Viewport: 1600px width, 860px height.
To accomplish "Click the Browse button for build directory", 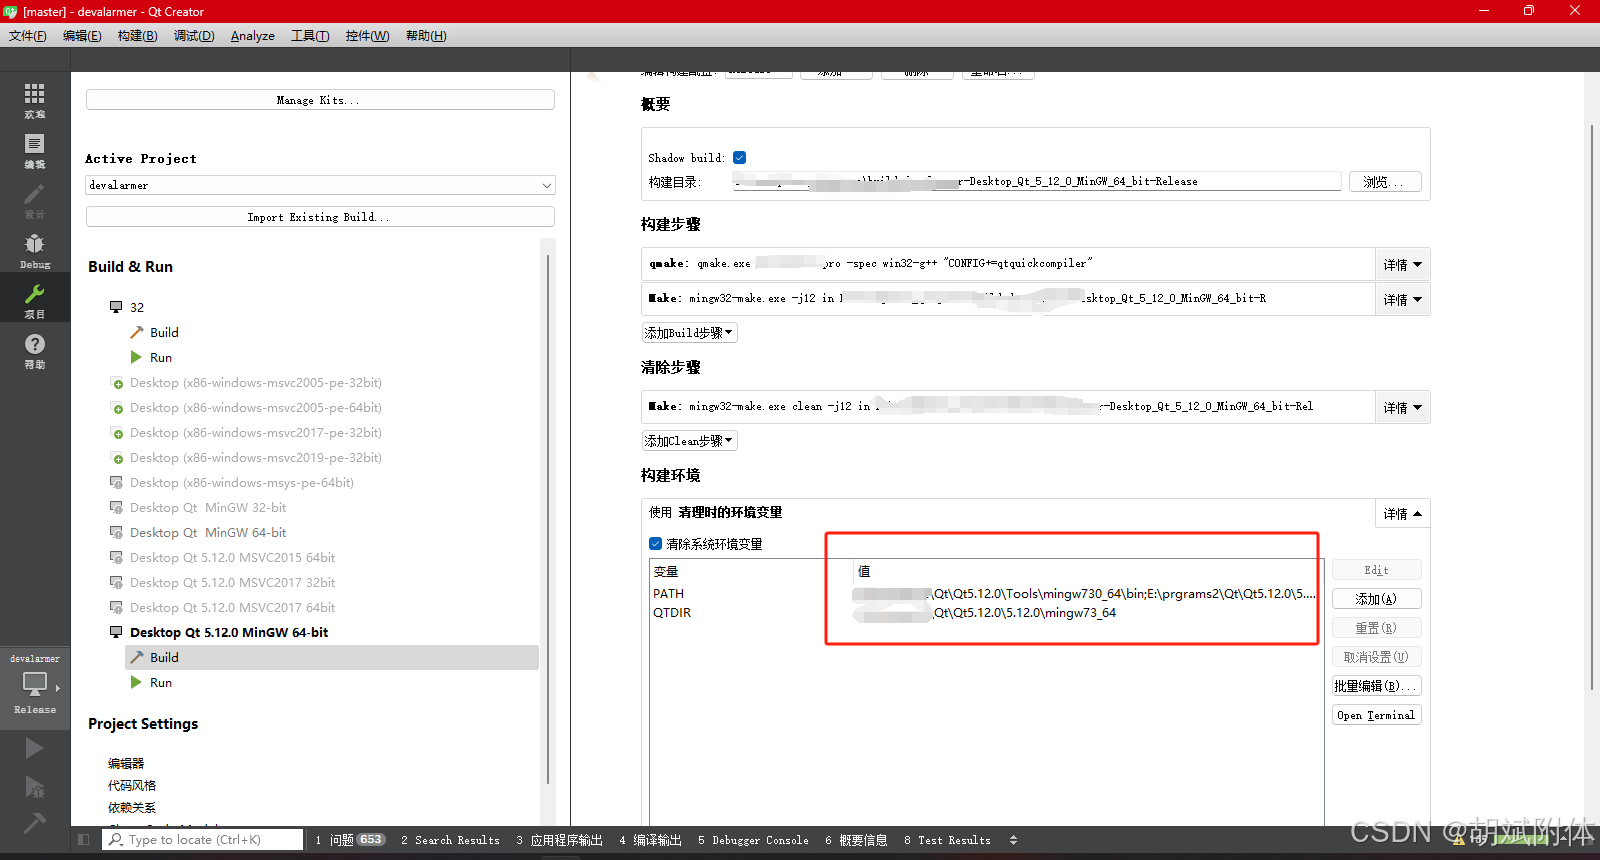I will (x=1385, y=181).
